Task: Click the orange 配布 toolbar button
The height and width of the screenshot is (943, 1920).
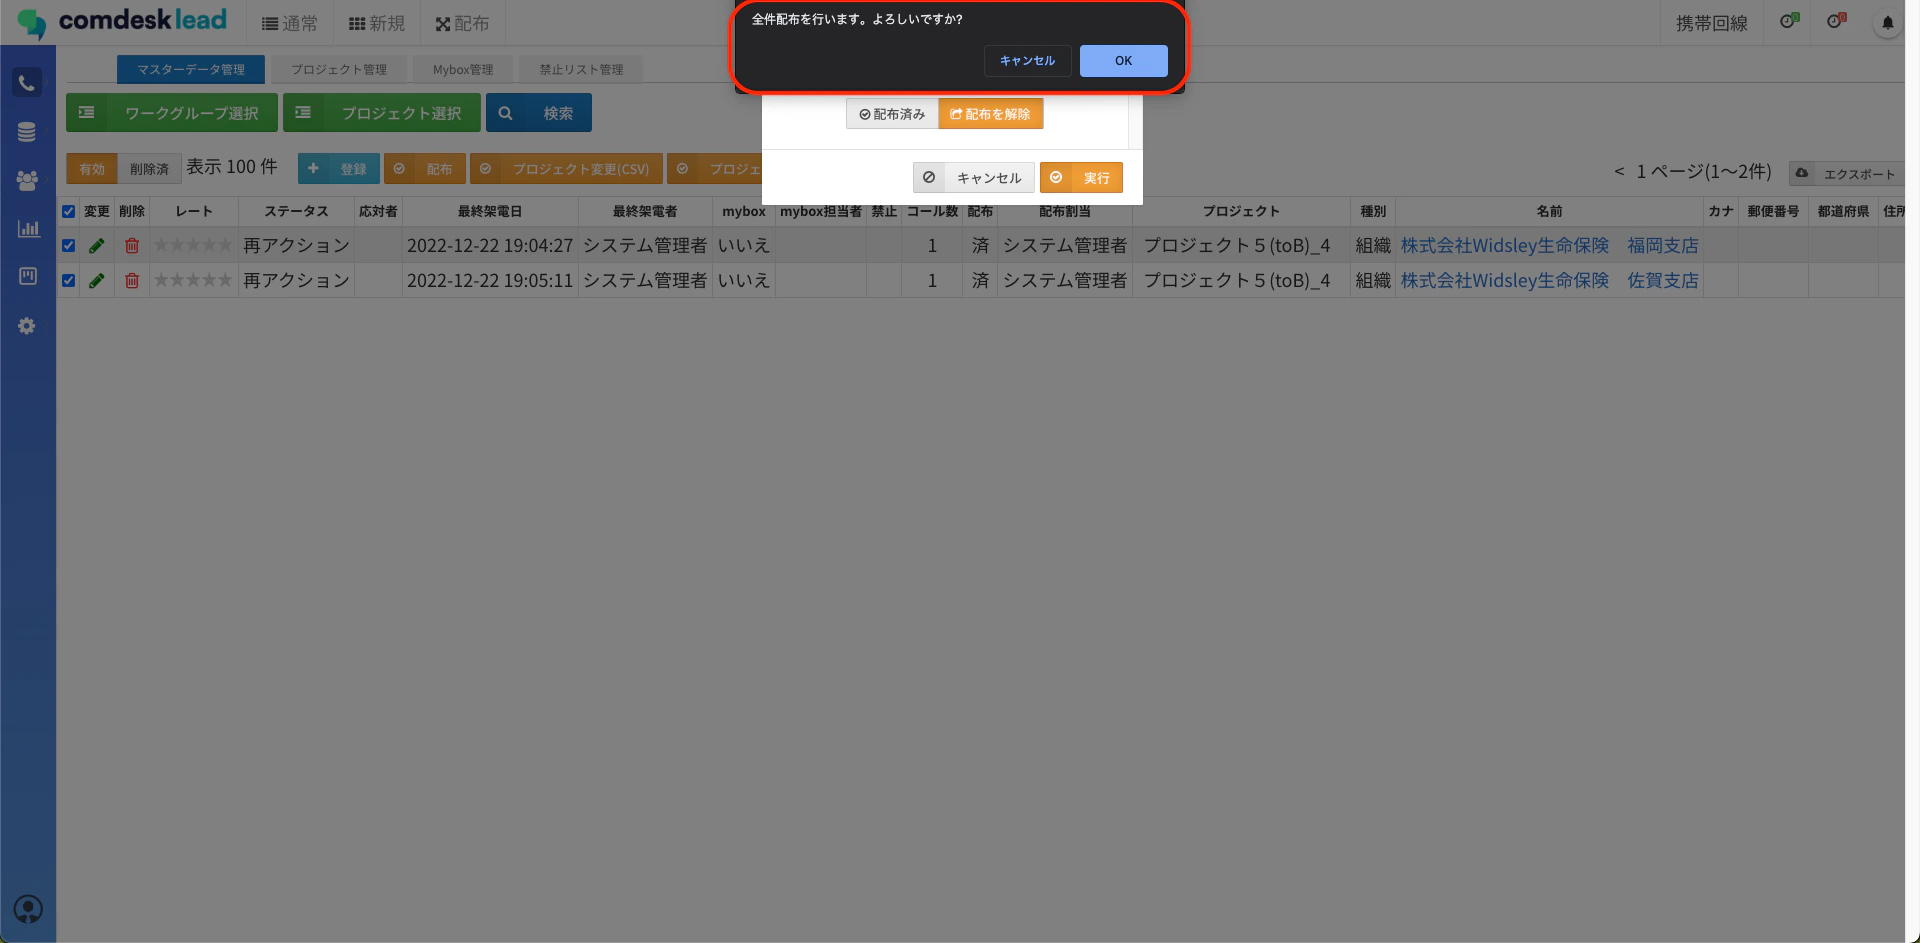Action: (x=425, y=169)
